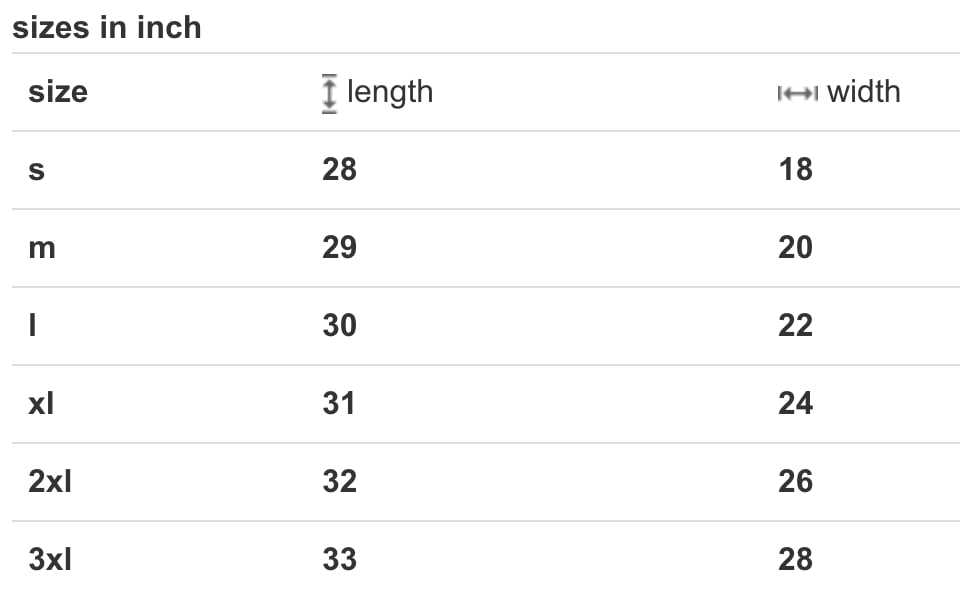Viewport: 960px width, 616px height.
Task: Click the 'width' column header label
Action: tap(864, 92)
